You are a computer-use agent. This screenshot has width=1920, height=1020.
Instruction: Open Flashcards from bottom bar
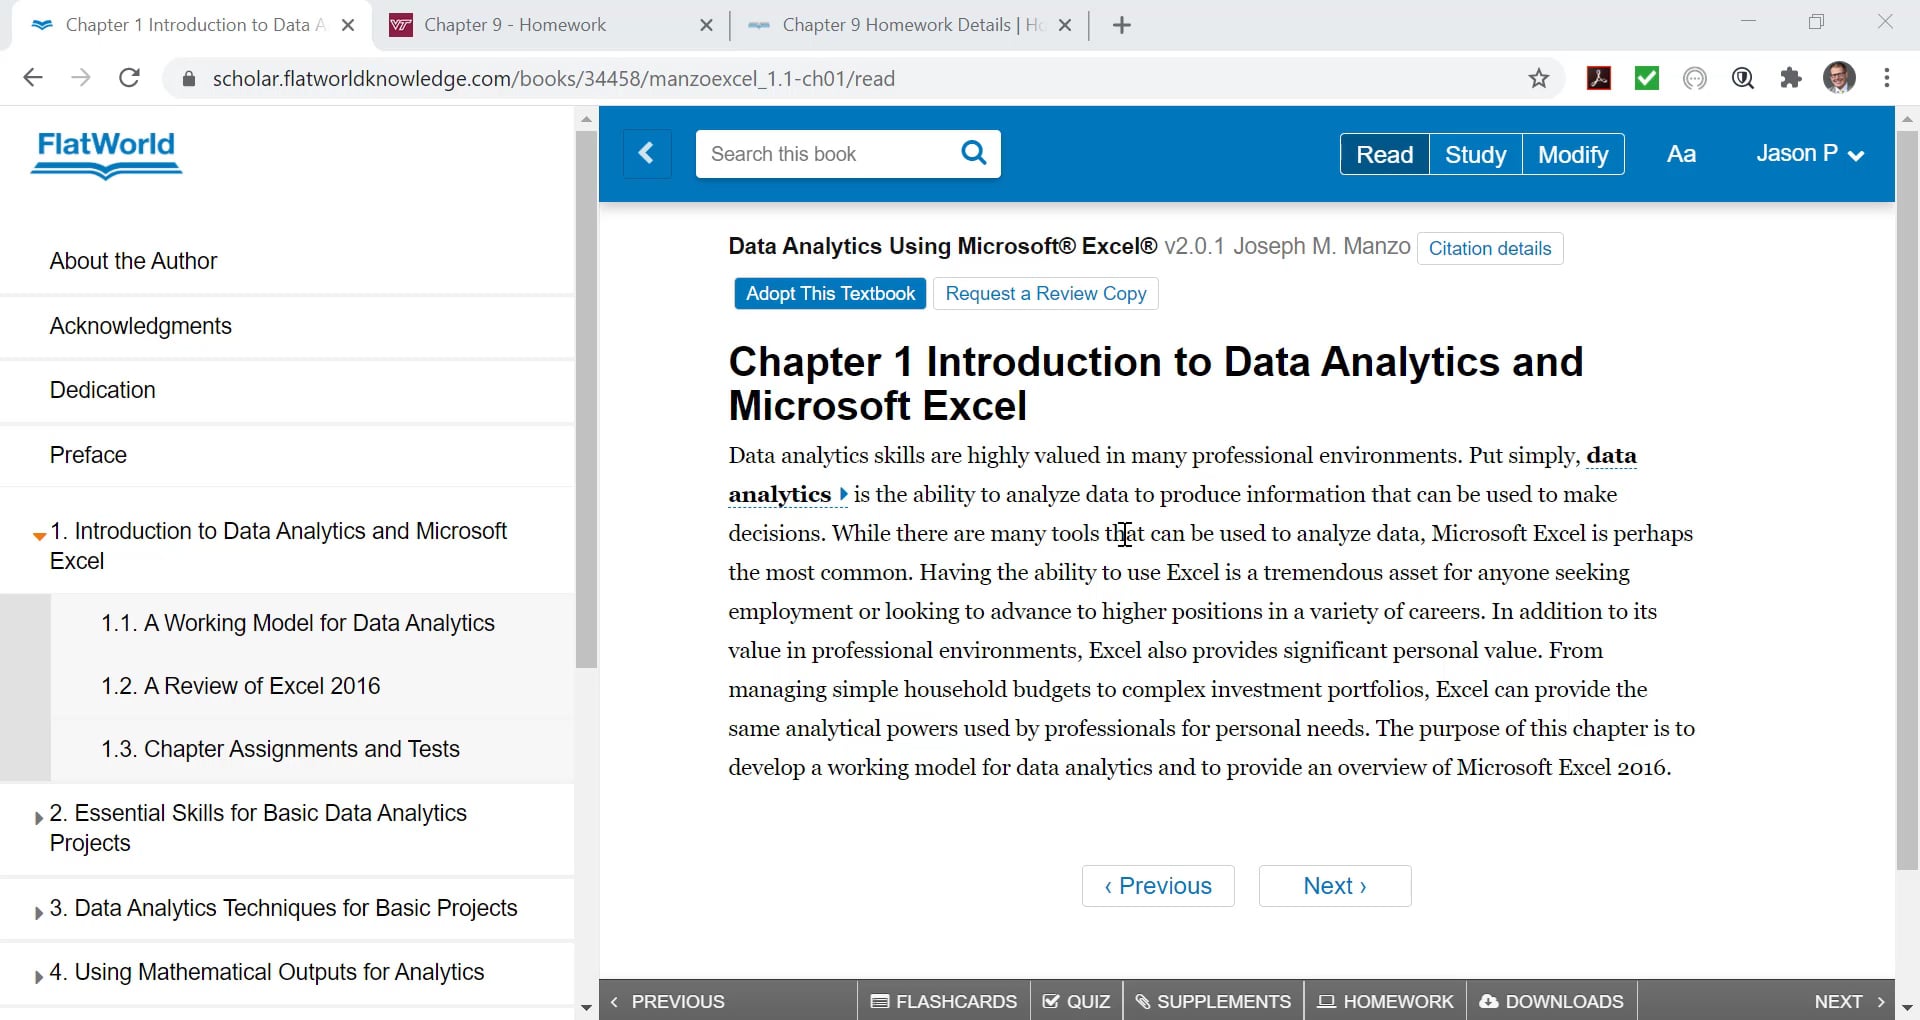944,1001
